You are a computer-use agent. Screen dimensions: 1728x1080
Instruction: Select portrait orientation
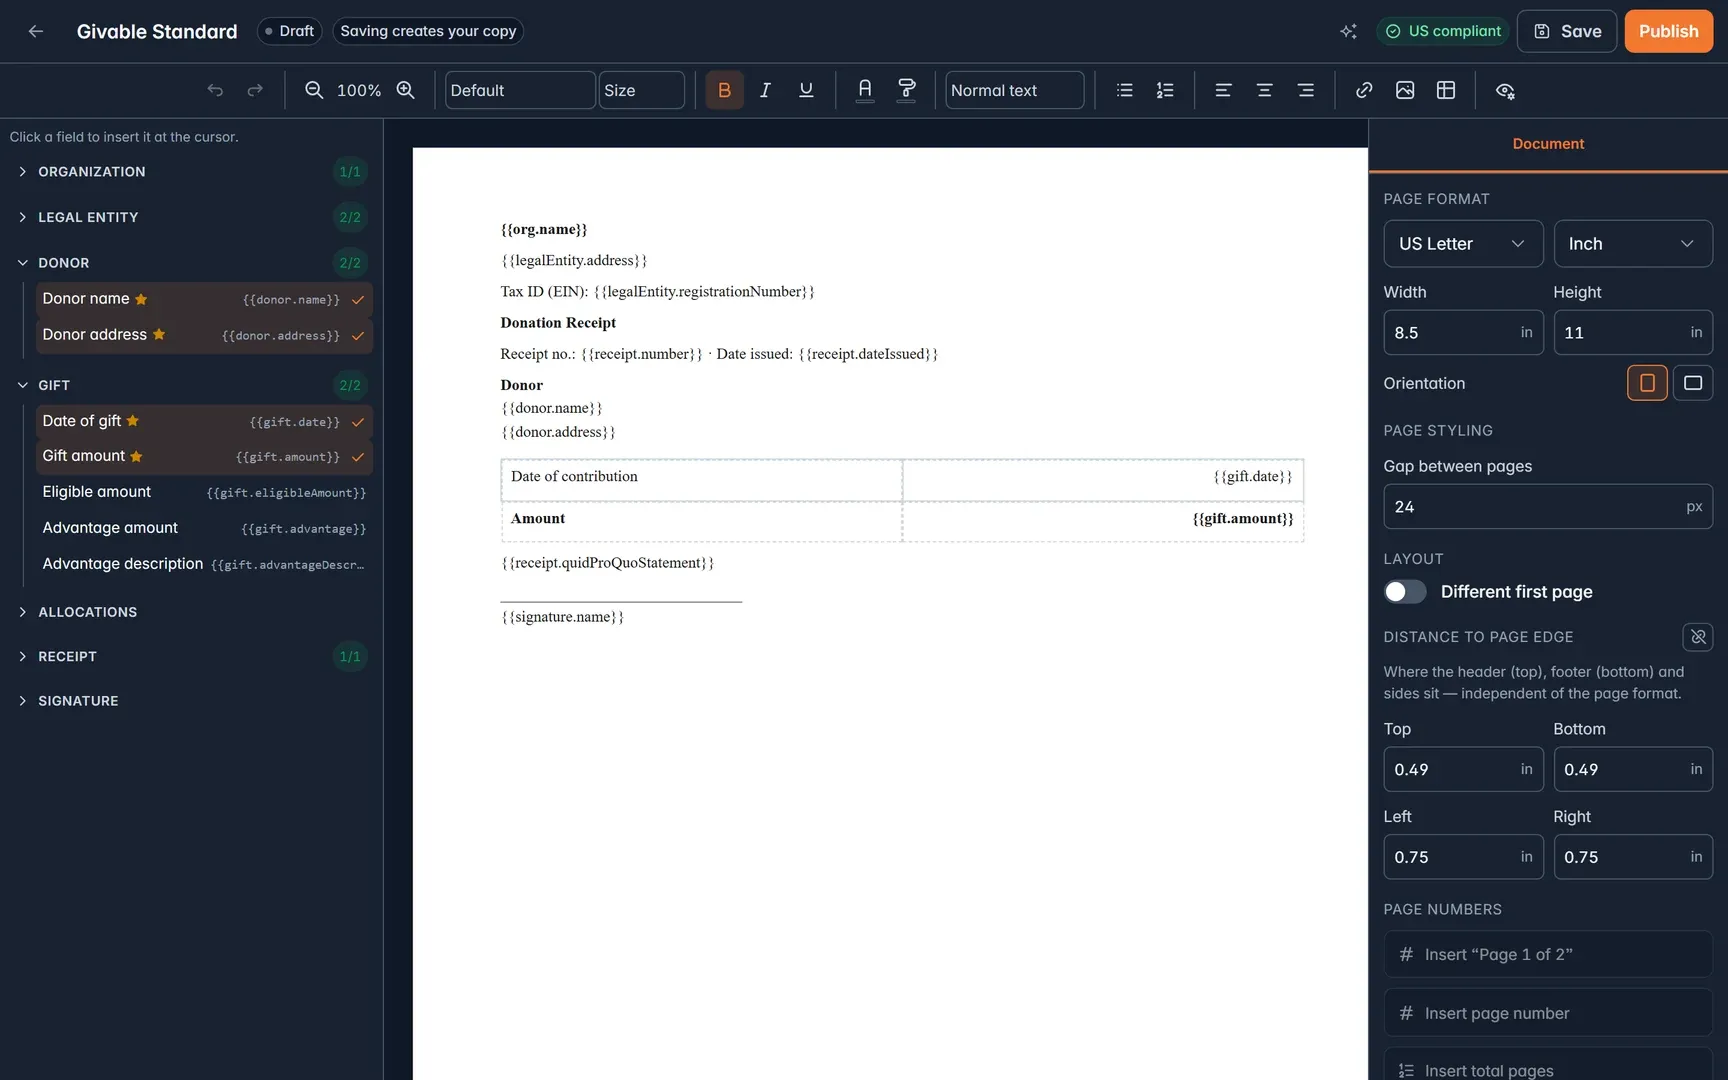1647,383
